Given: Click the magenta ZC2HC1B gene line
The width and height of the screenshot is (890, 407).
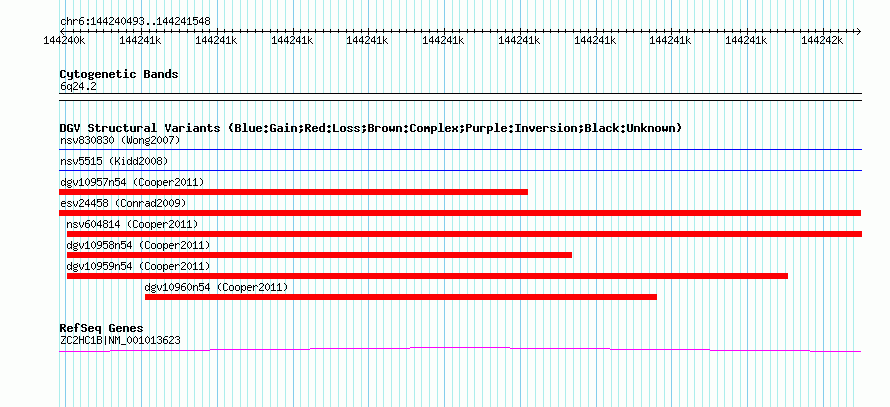Looking at the screenshot, I should (x=460, y=349).
